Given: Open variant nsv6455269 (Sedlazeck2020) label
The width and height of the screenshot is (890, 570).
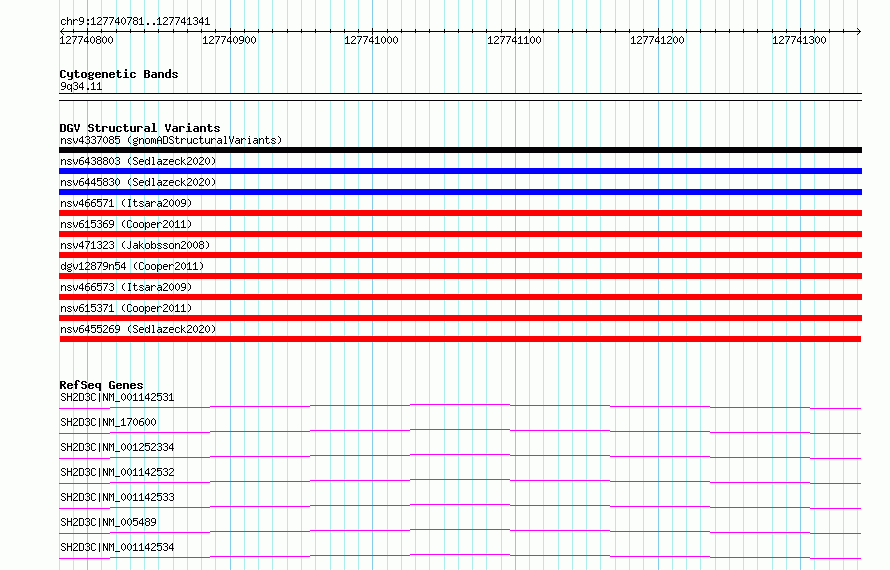Looking at the screenshot, I should [x=138, y=329].
